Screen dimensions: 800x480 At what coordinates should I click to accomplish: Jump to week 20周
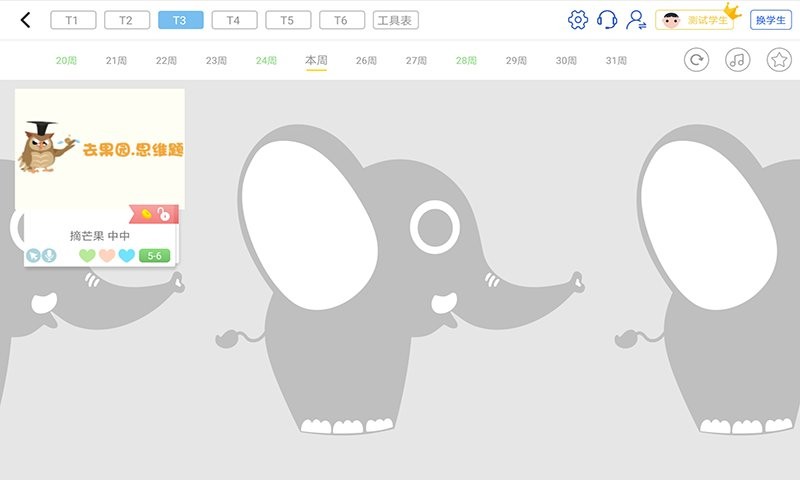pyautogui.click(x=66, y=61)
